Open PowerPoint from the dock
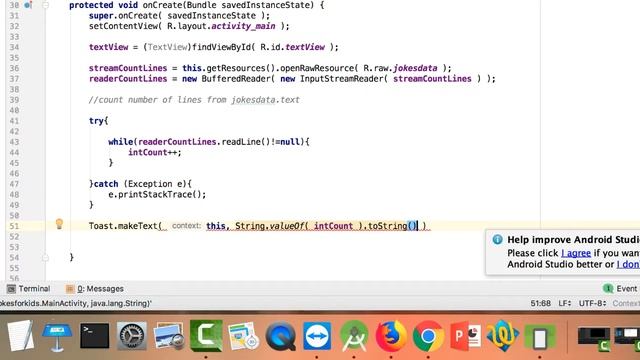This screenshot has height=360, width=640. coord(466,336)
